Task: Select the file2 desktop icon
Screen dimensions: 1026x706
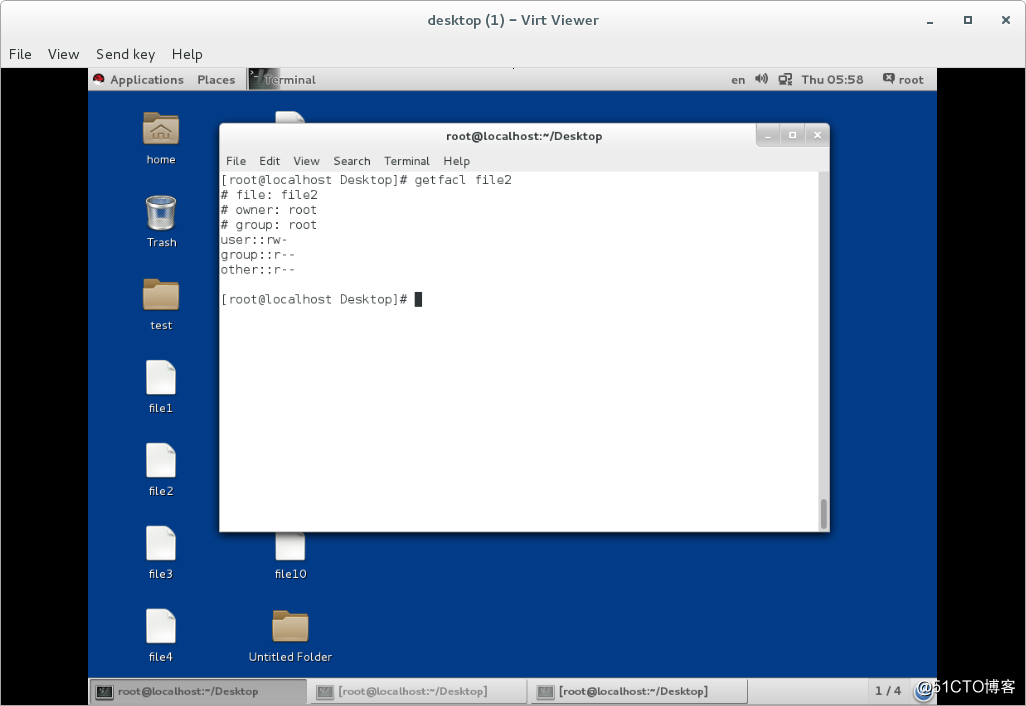Action: coord(160,461)
